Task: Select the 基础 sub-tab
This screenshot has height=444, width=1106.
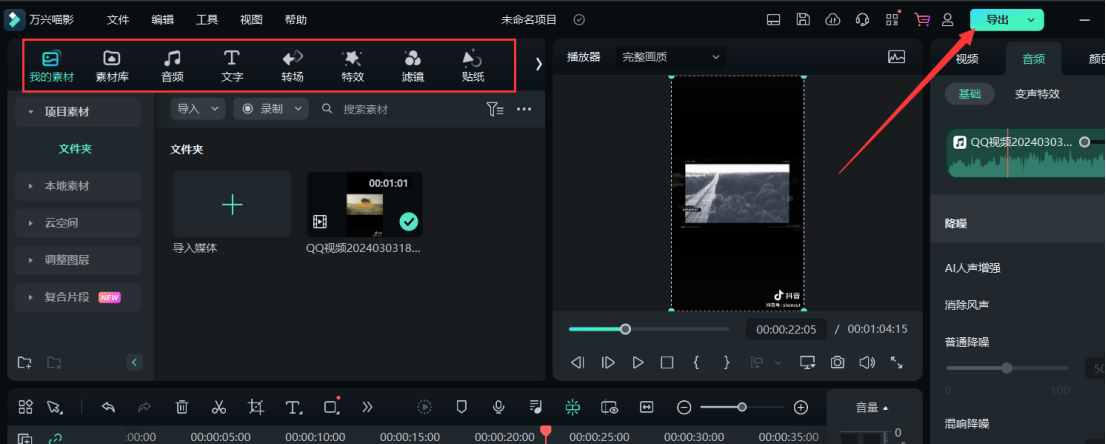Action: tap(969, 94)
